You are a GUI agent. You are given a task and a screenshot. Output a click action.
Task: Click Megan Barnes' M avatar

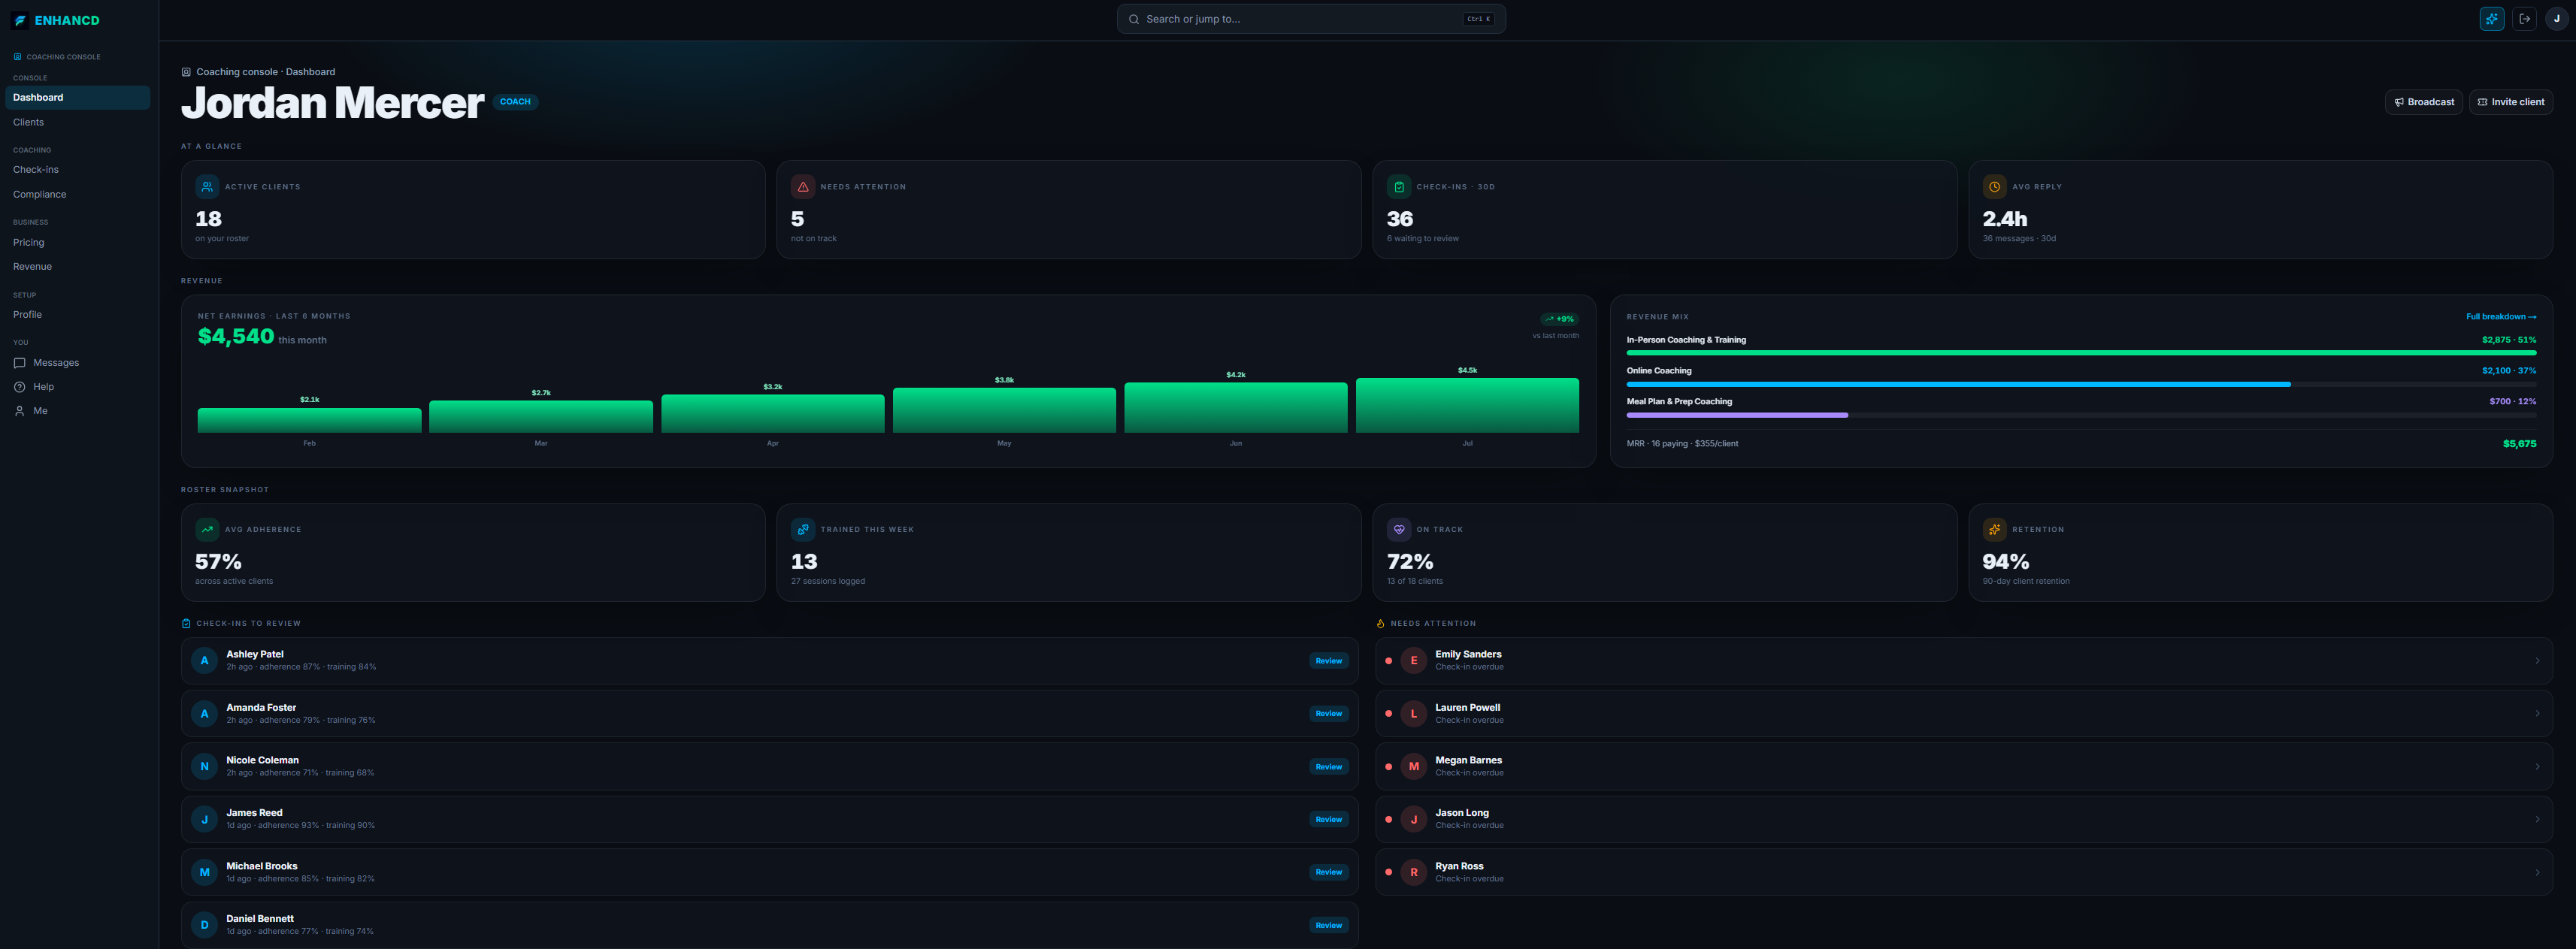pos(1414,767)
